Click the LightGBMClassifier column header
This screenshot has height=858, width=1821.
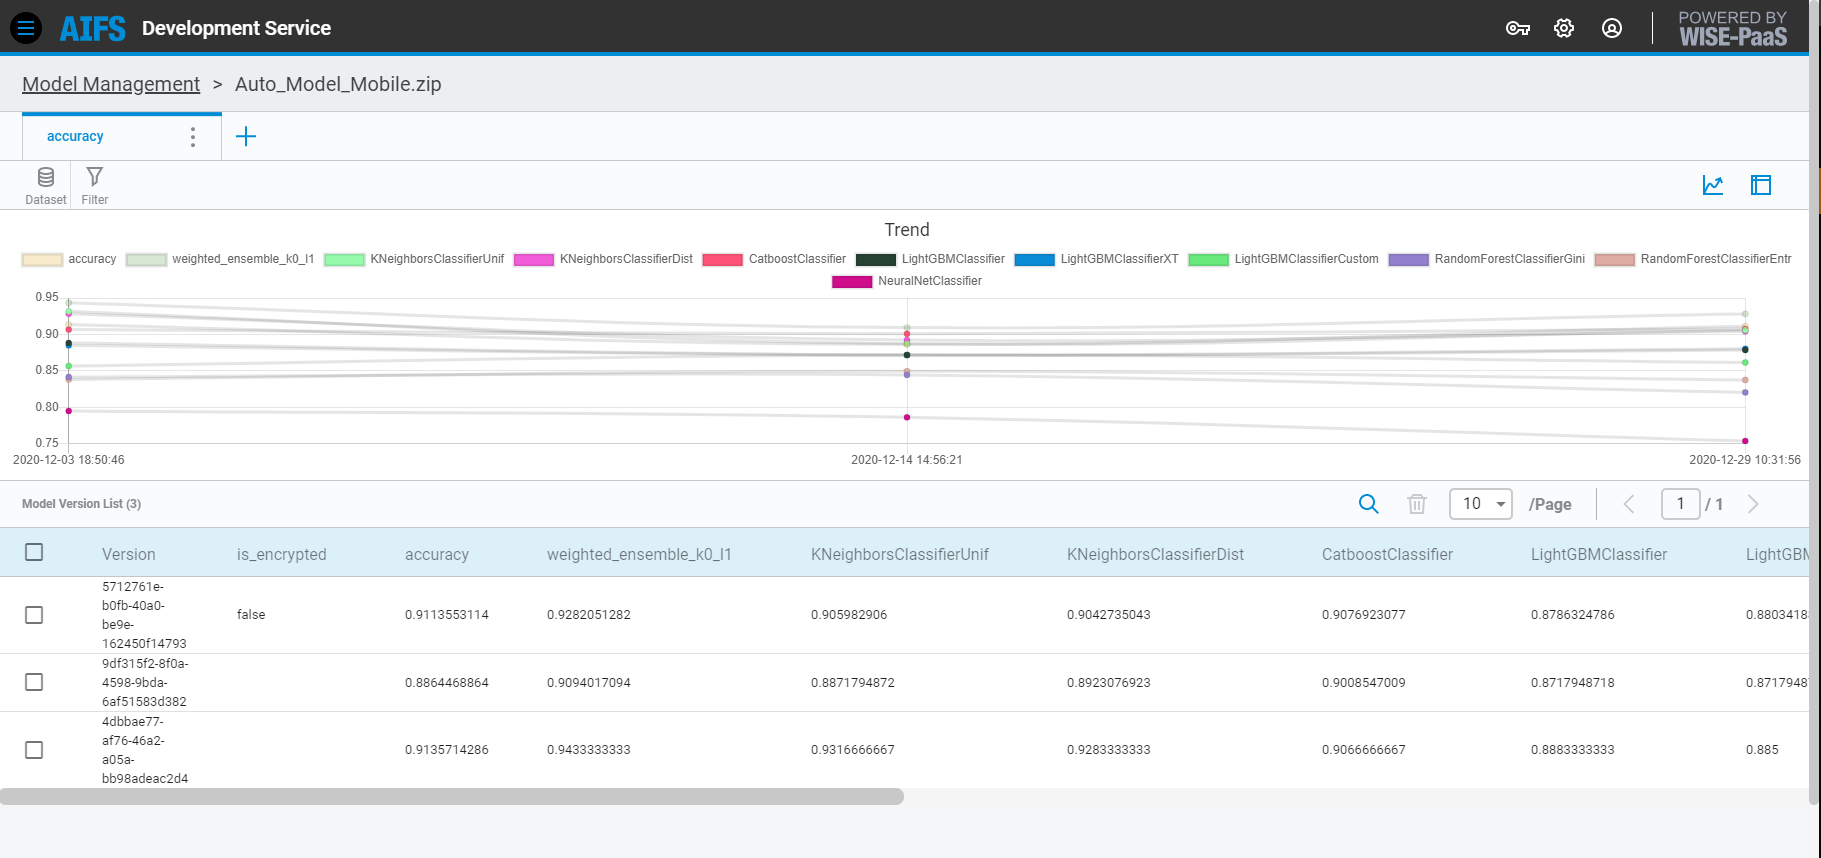[x=1599, y=554]
